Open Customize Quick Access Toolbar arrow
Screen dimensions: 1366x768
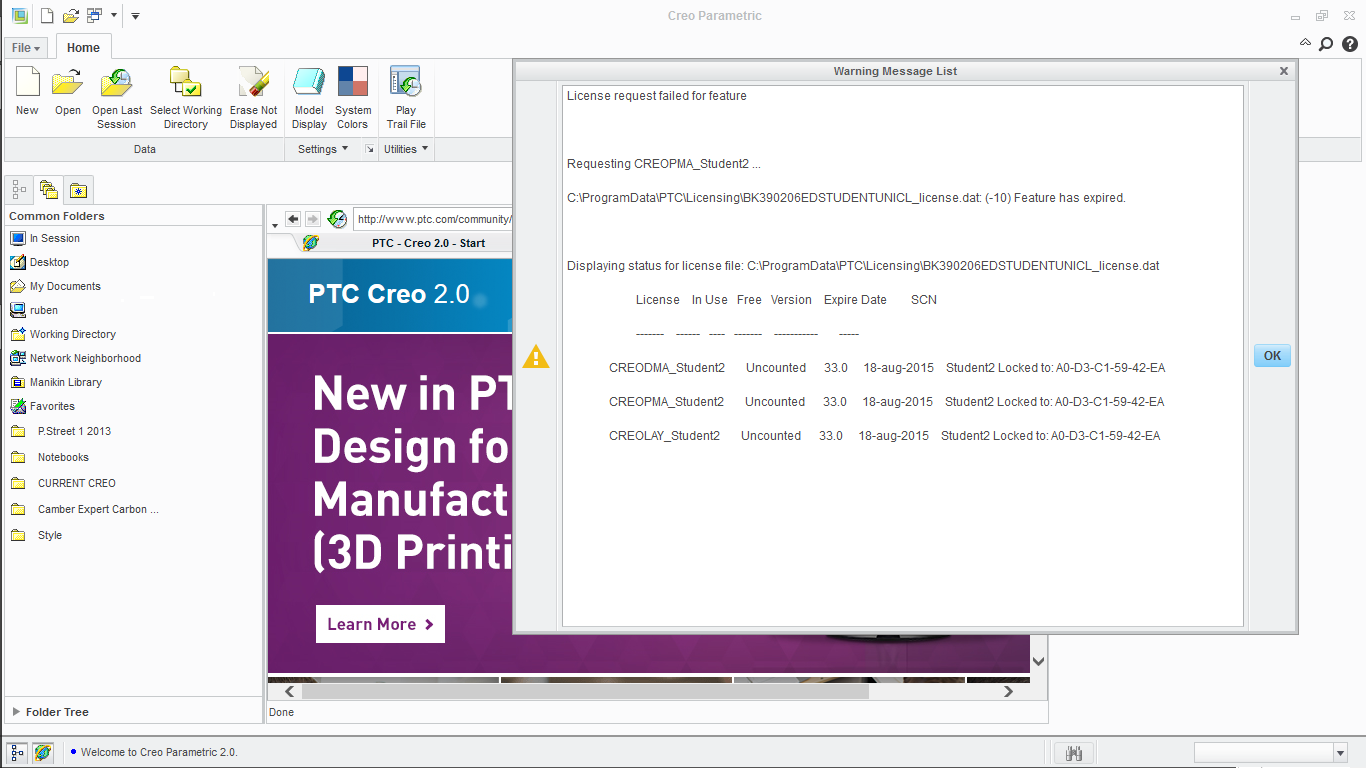coord(135,15)
